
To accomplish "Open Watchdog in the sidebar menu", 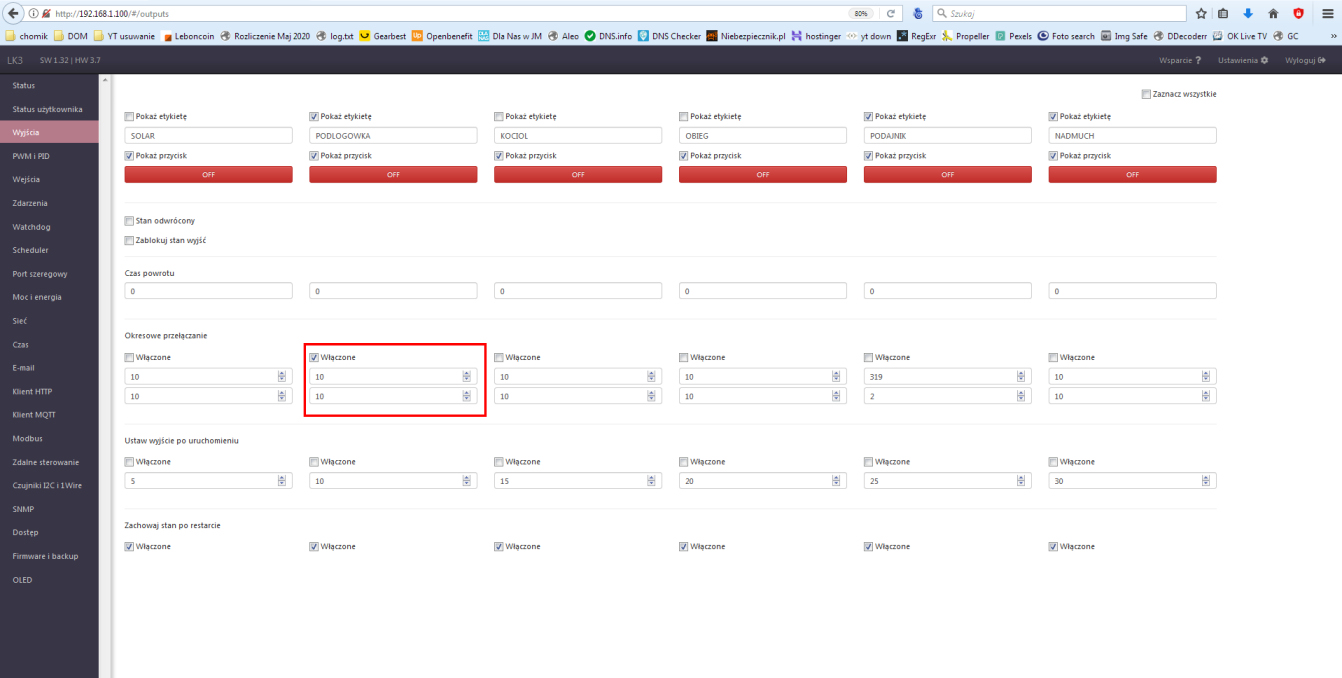I will pyautogui.click(x=30, y=226).
